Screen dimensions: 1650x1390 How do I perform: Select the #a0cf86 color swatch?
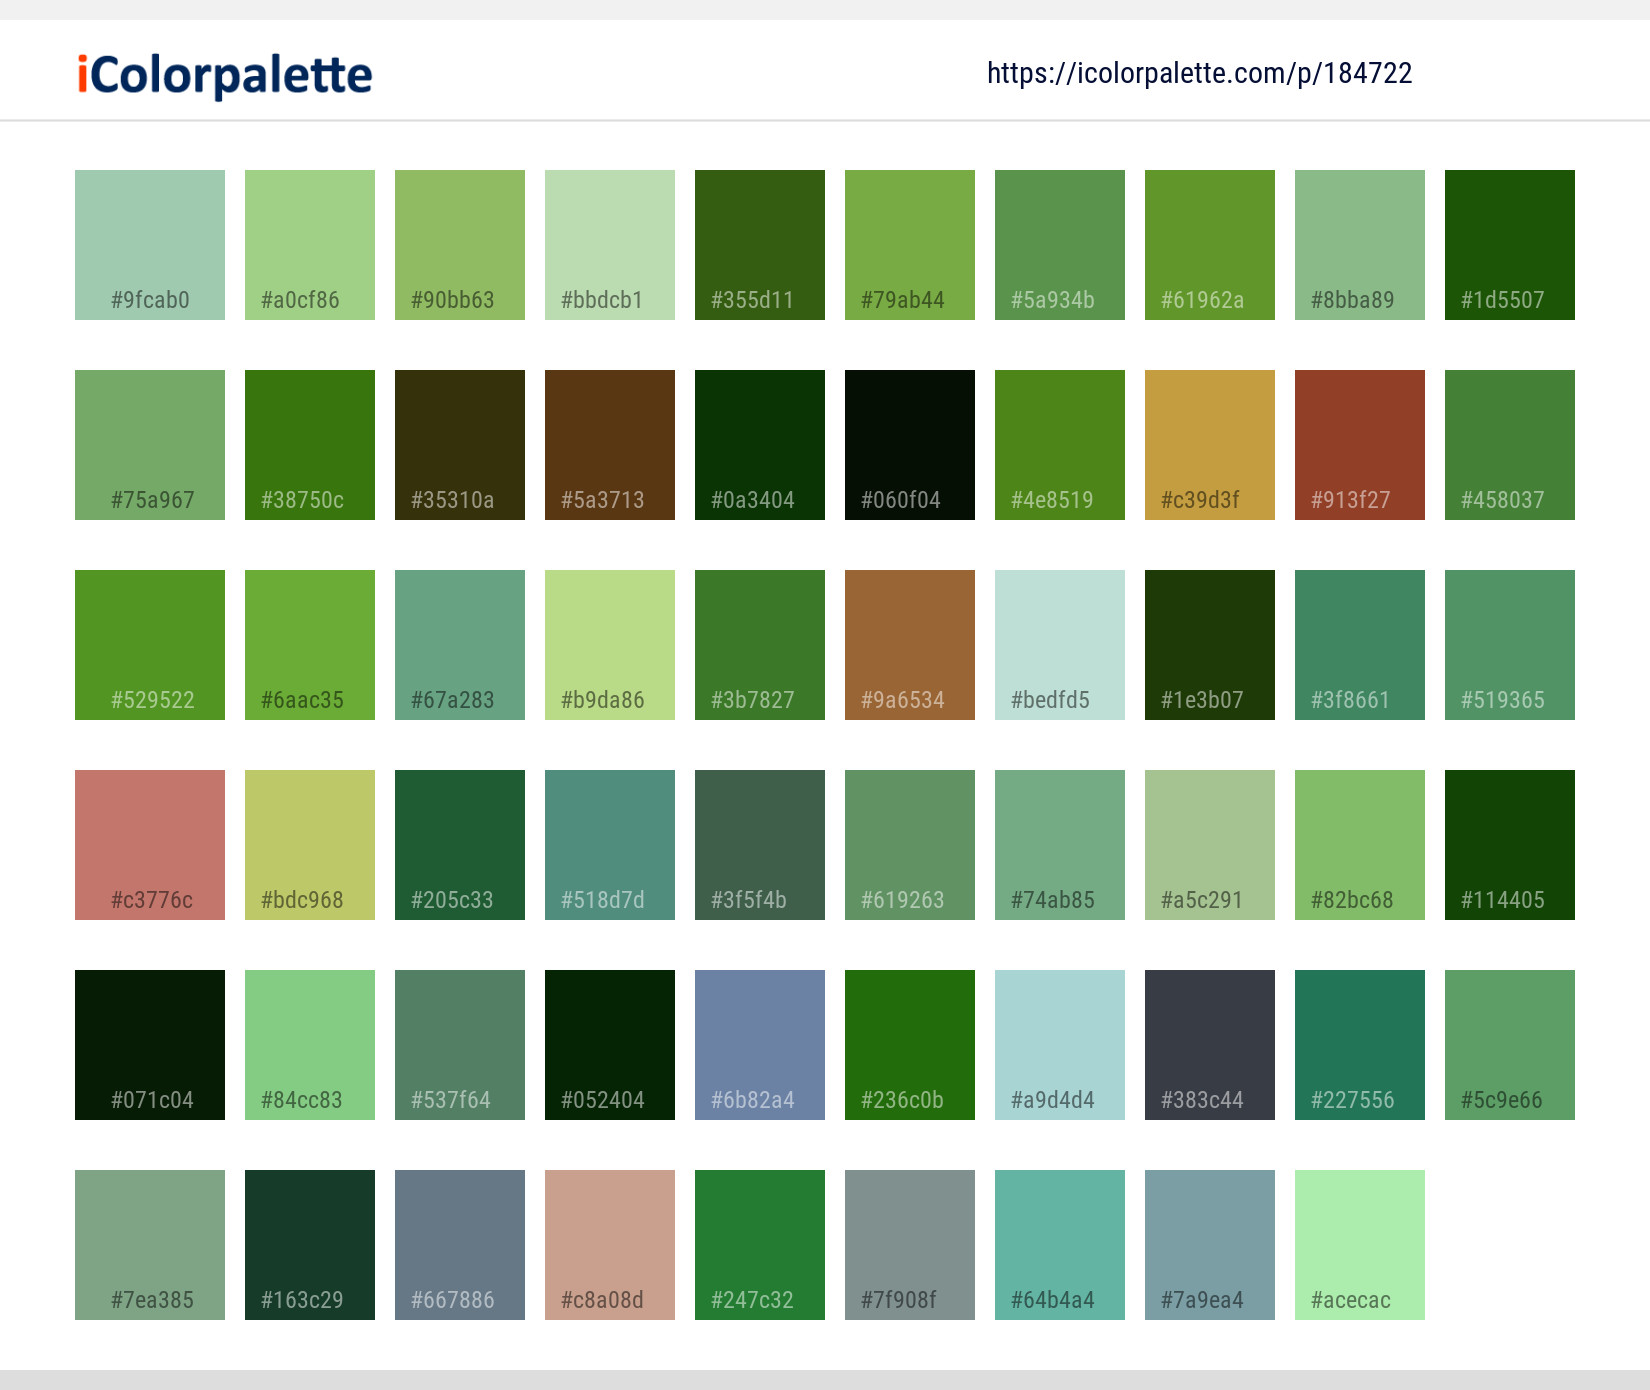pos(310,245)
